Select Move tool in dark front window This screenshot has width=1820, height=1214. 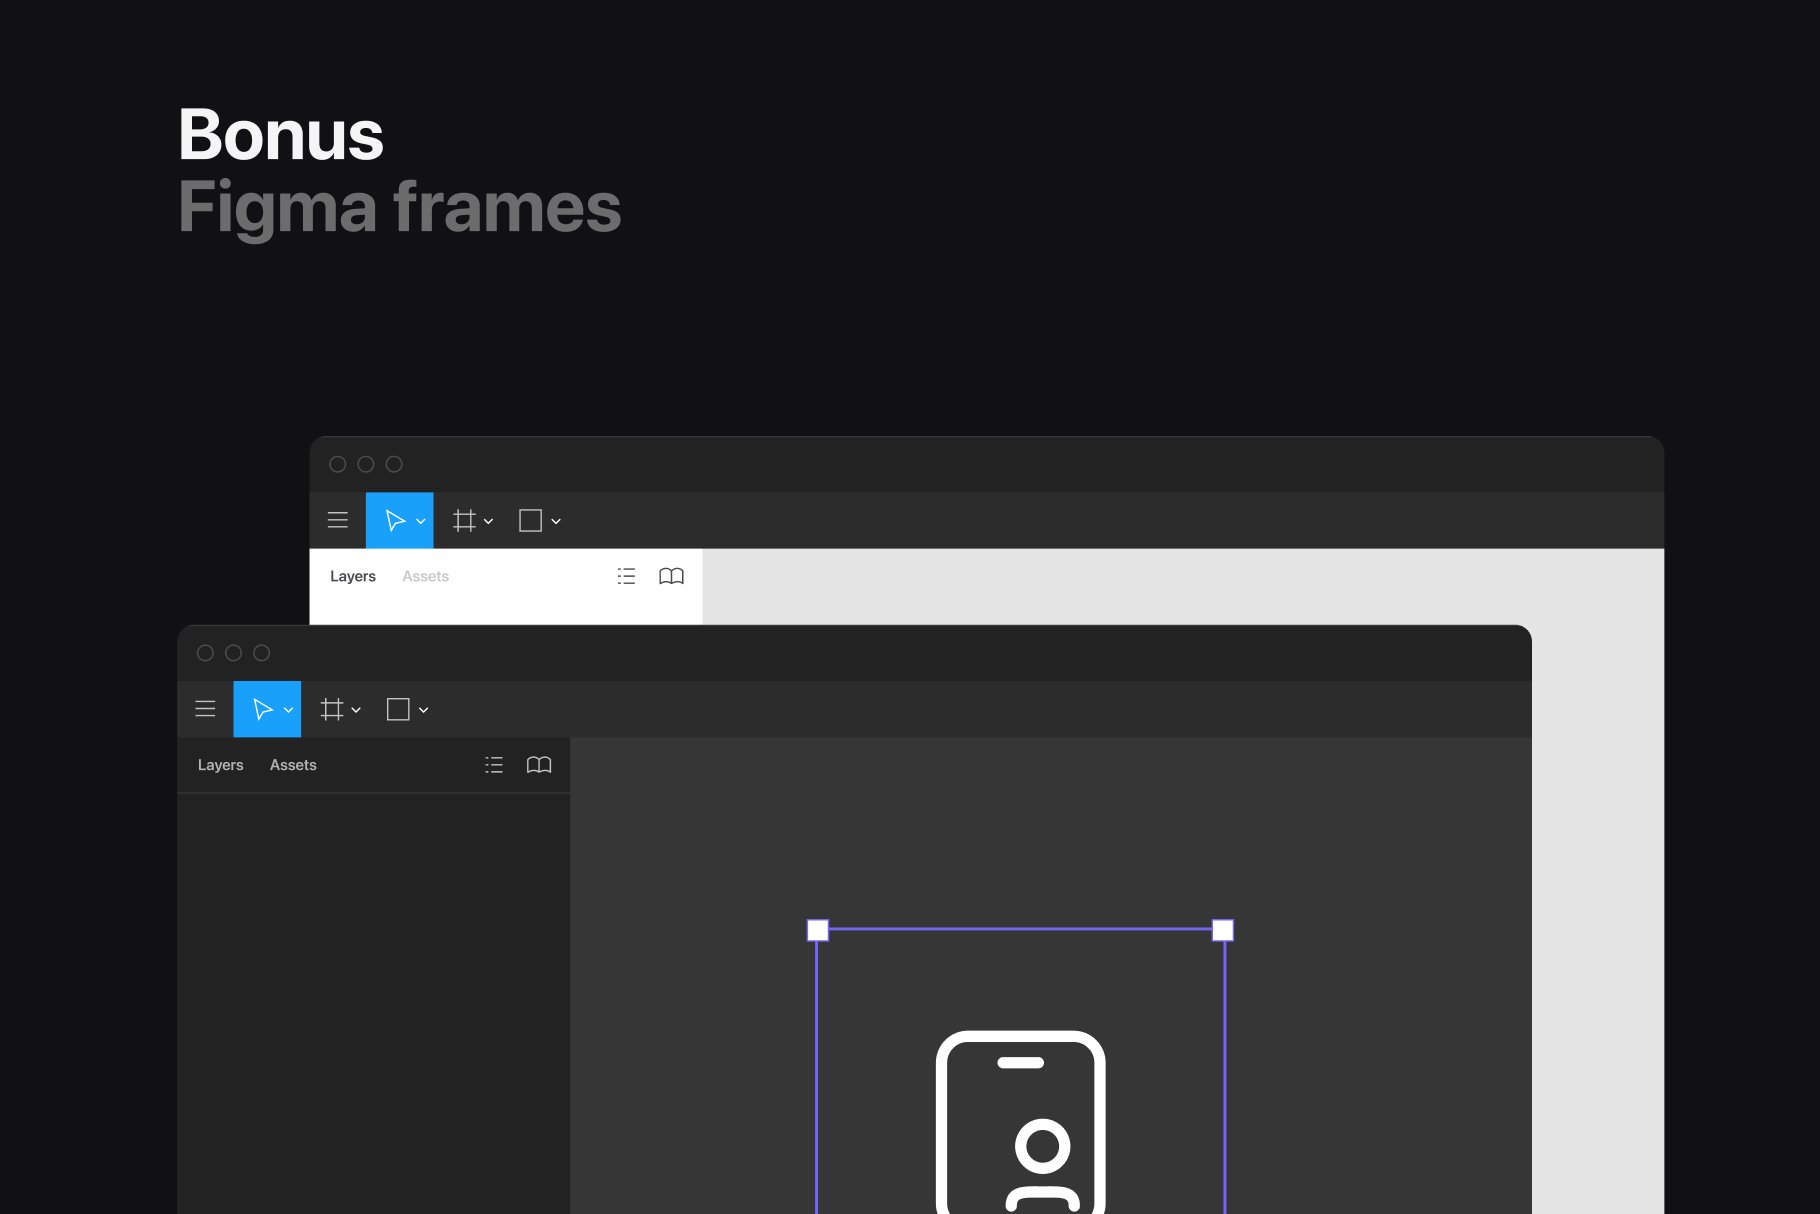tap(262, 709)
